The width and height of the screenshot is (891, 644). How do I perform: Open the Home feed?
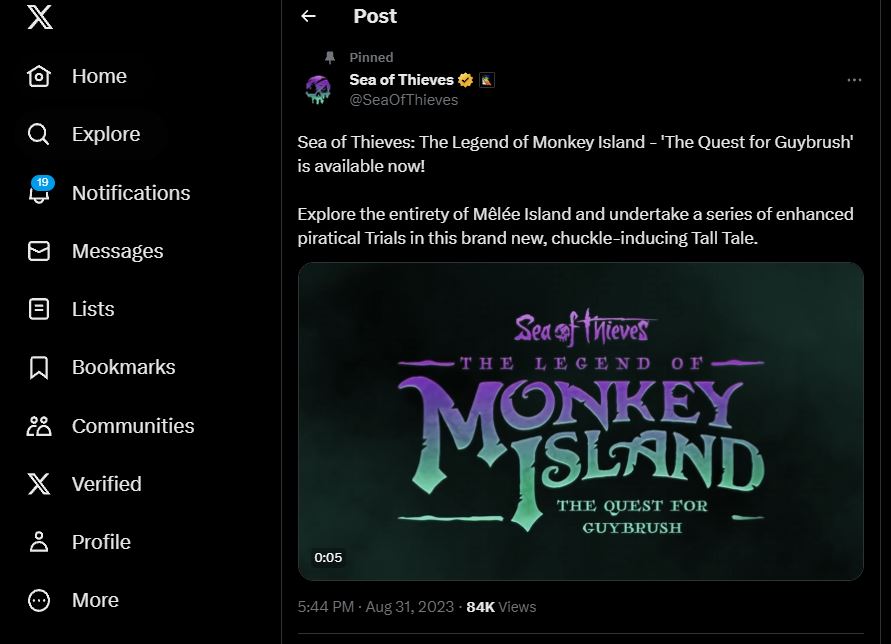click(98, 75)
